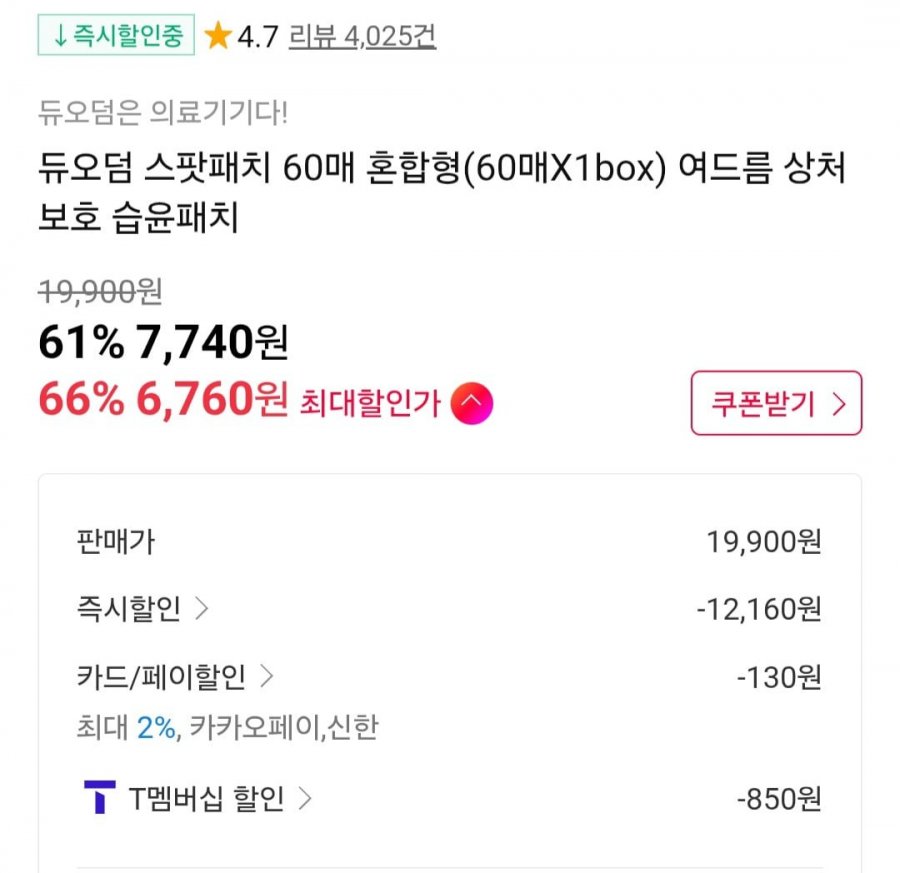Click the 최대 2% 카카오페이,신한 note
The image size is (900, 873).
click(x=227, y=727)
